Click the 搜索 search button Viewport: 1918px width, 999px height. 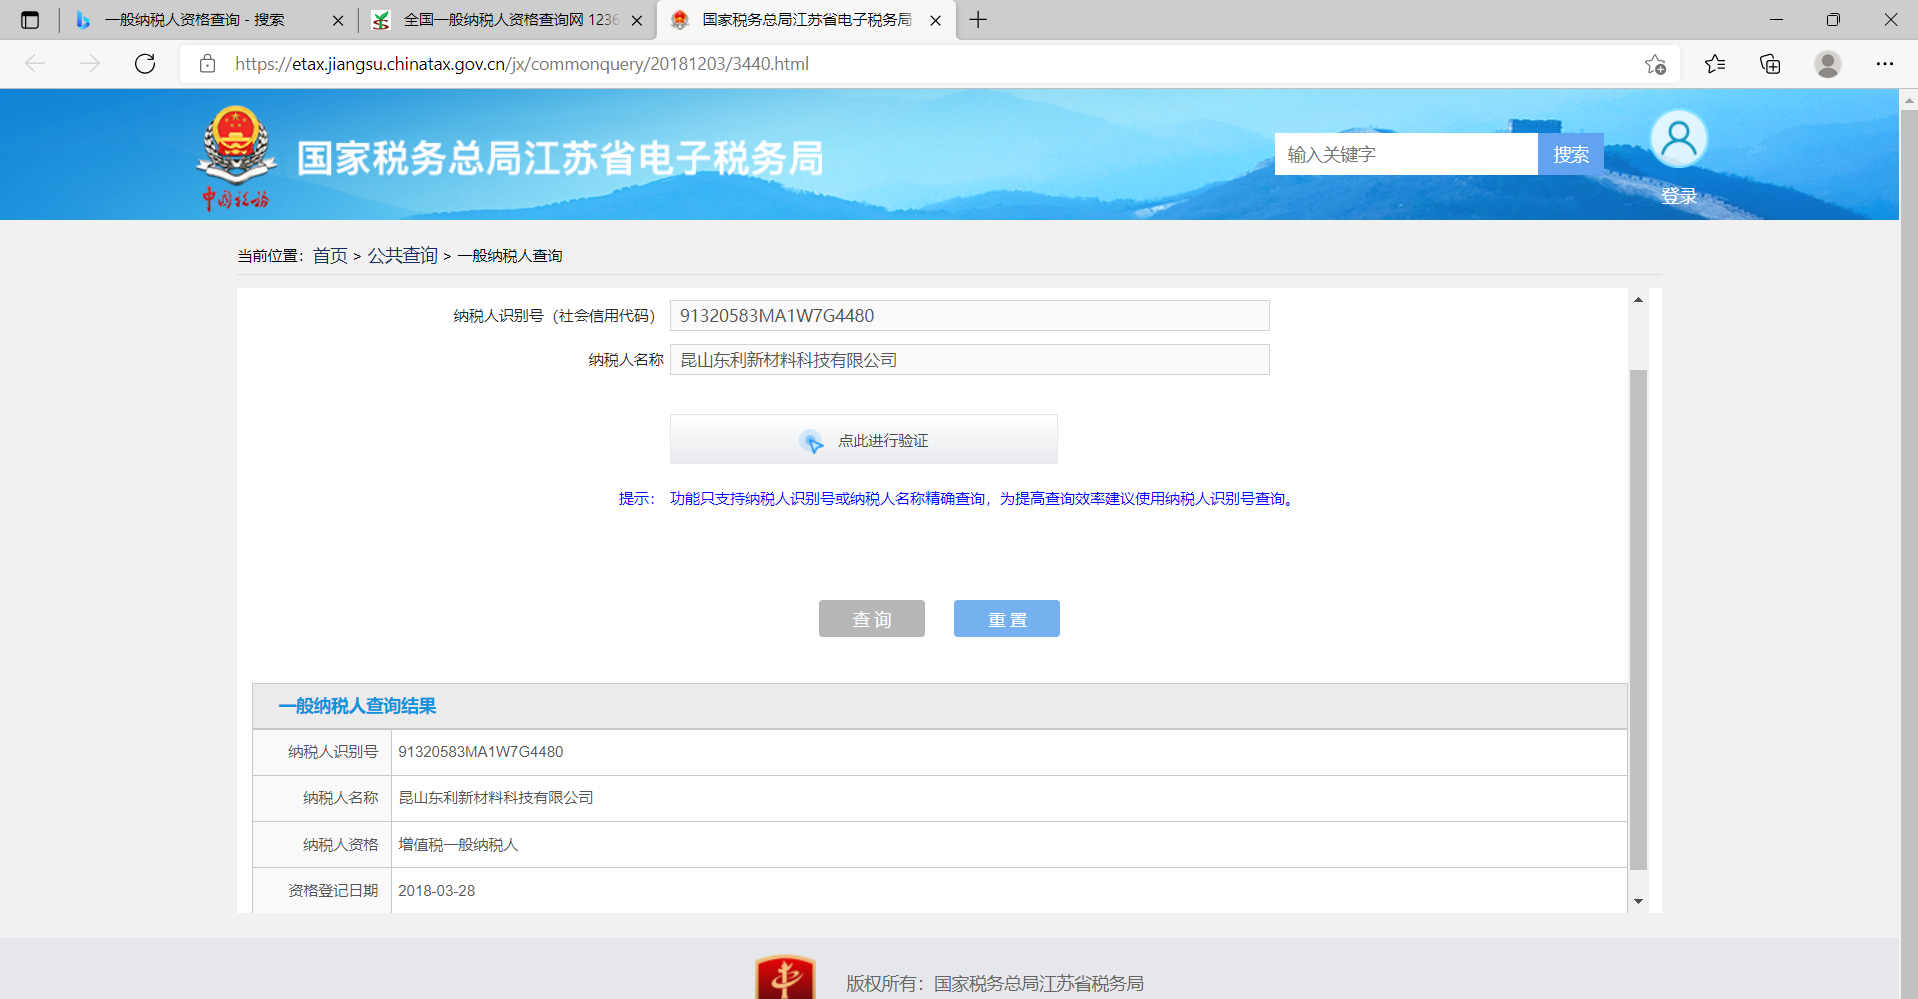click(x=1570, y=155)
